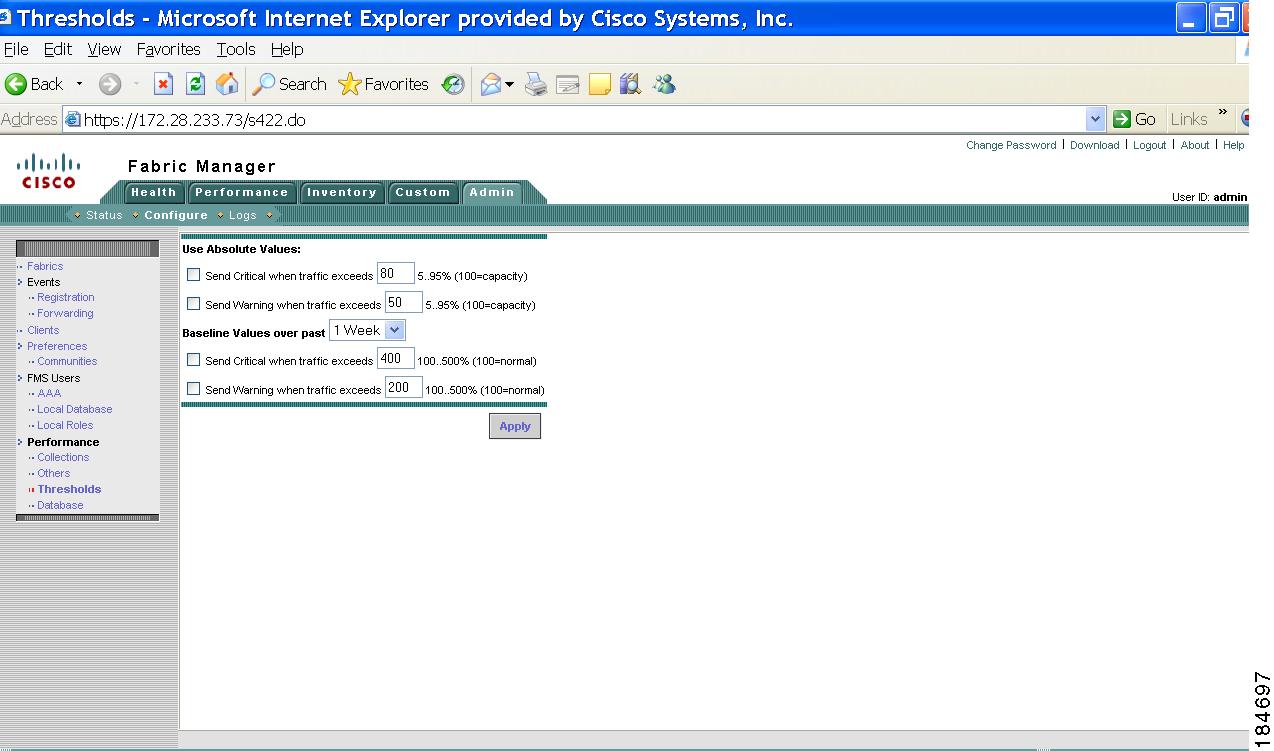
Task: Click the Mail envelope icon
Action: pyautogui.click(x=491, y=85)
